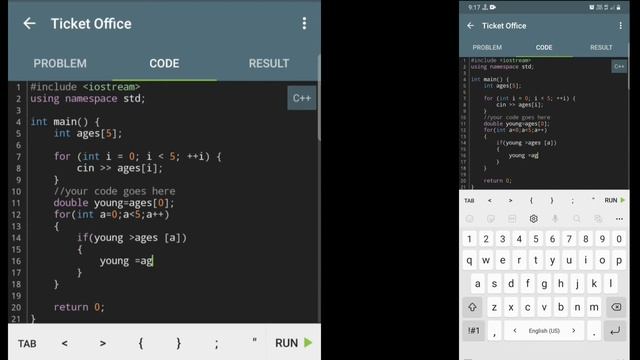Tap ';' in the phone's symbol row
This screenshot has width=640, height=360.
click(572, 201)
